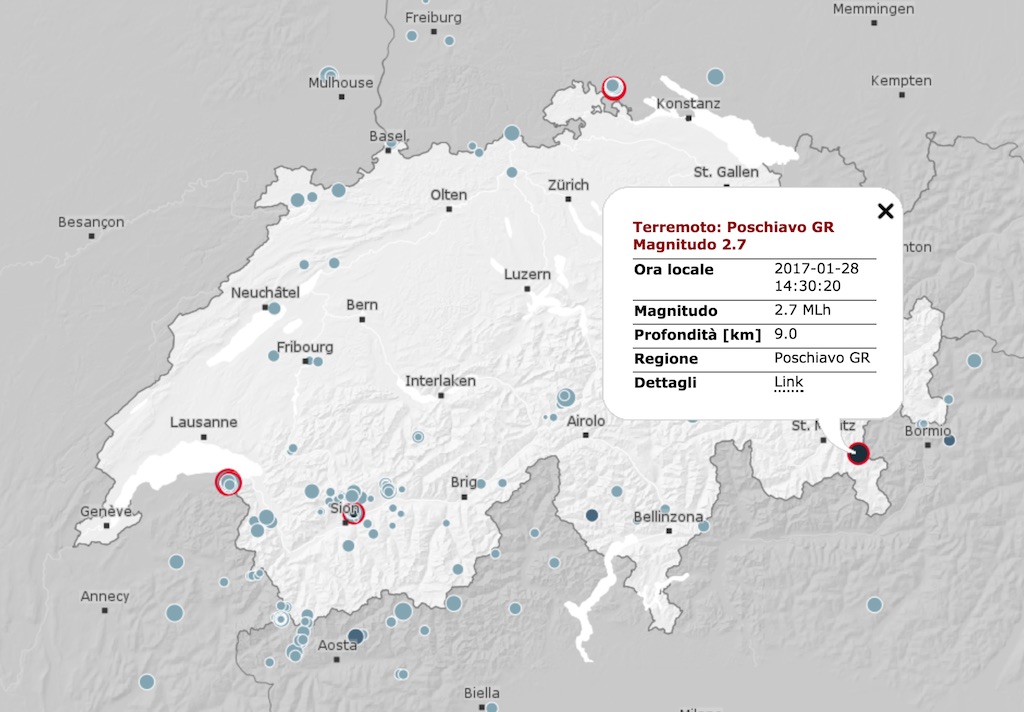The image size is (1024, 712).
Task: Select the marker at Basel
Action: pyautogui.click(x=392, y=144)
